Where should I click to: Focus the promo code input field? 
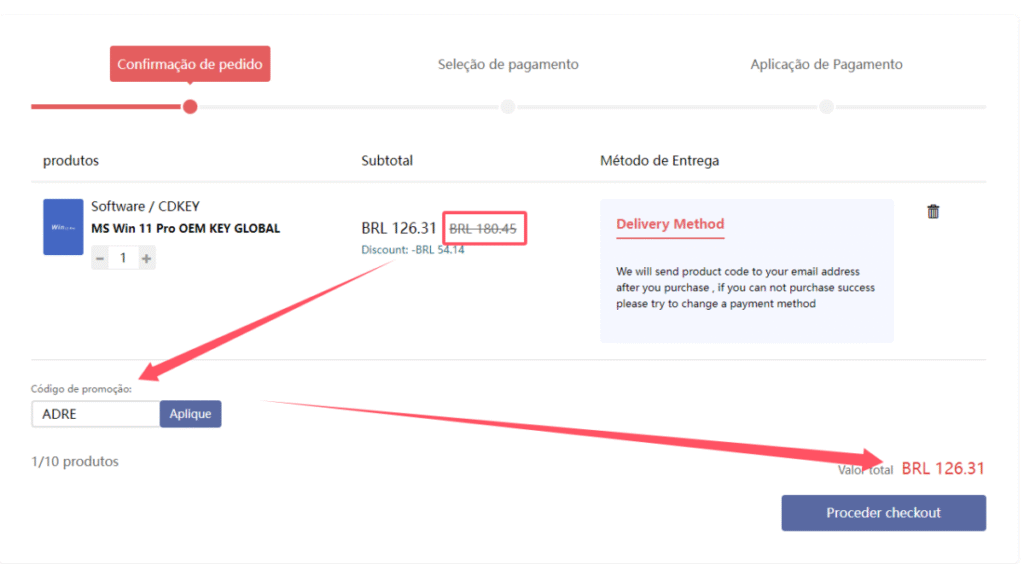click(96, 414)
